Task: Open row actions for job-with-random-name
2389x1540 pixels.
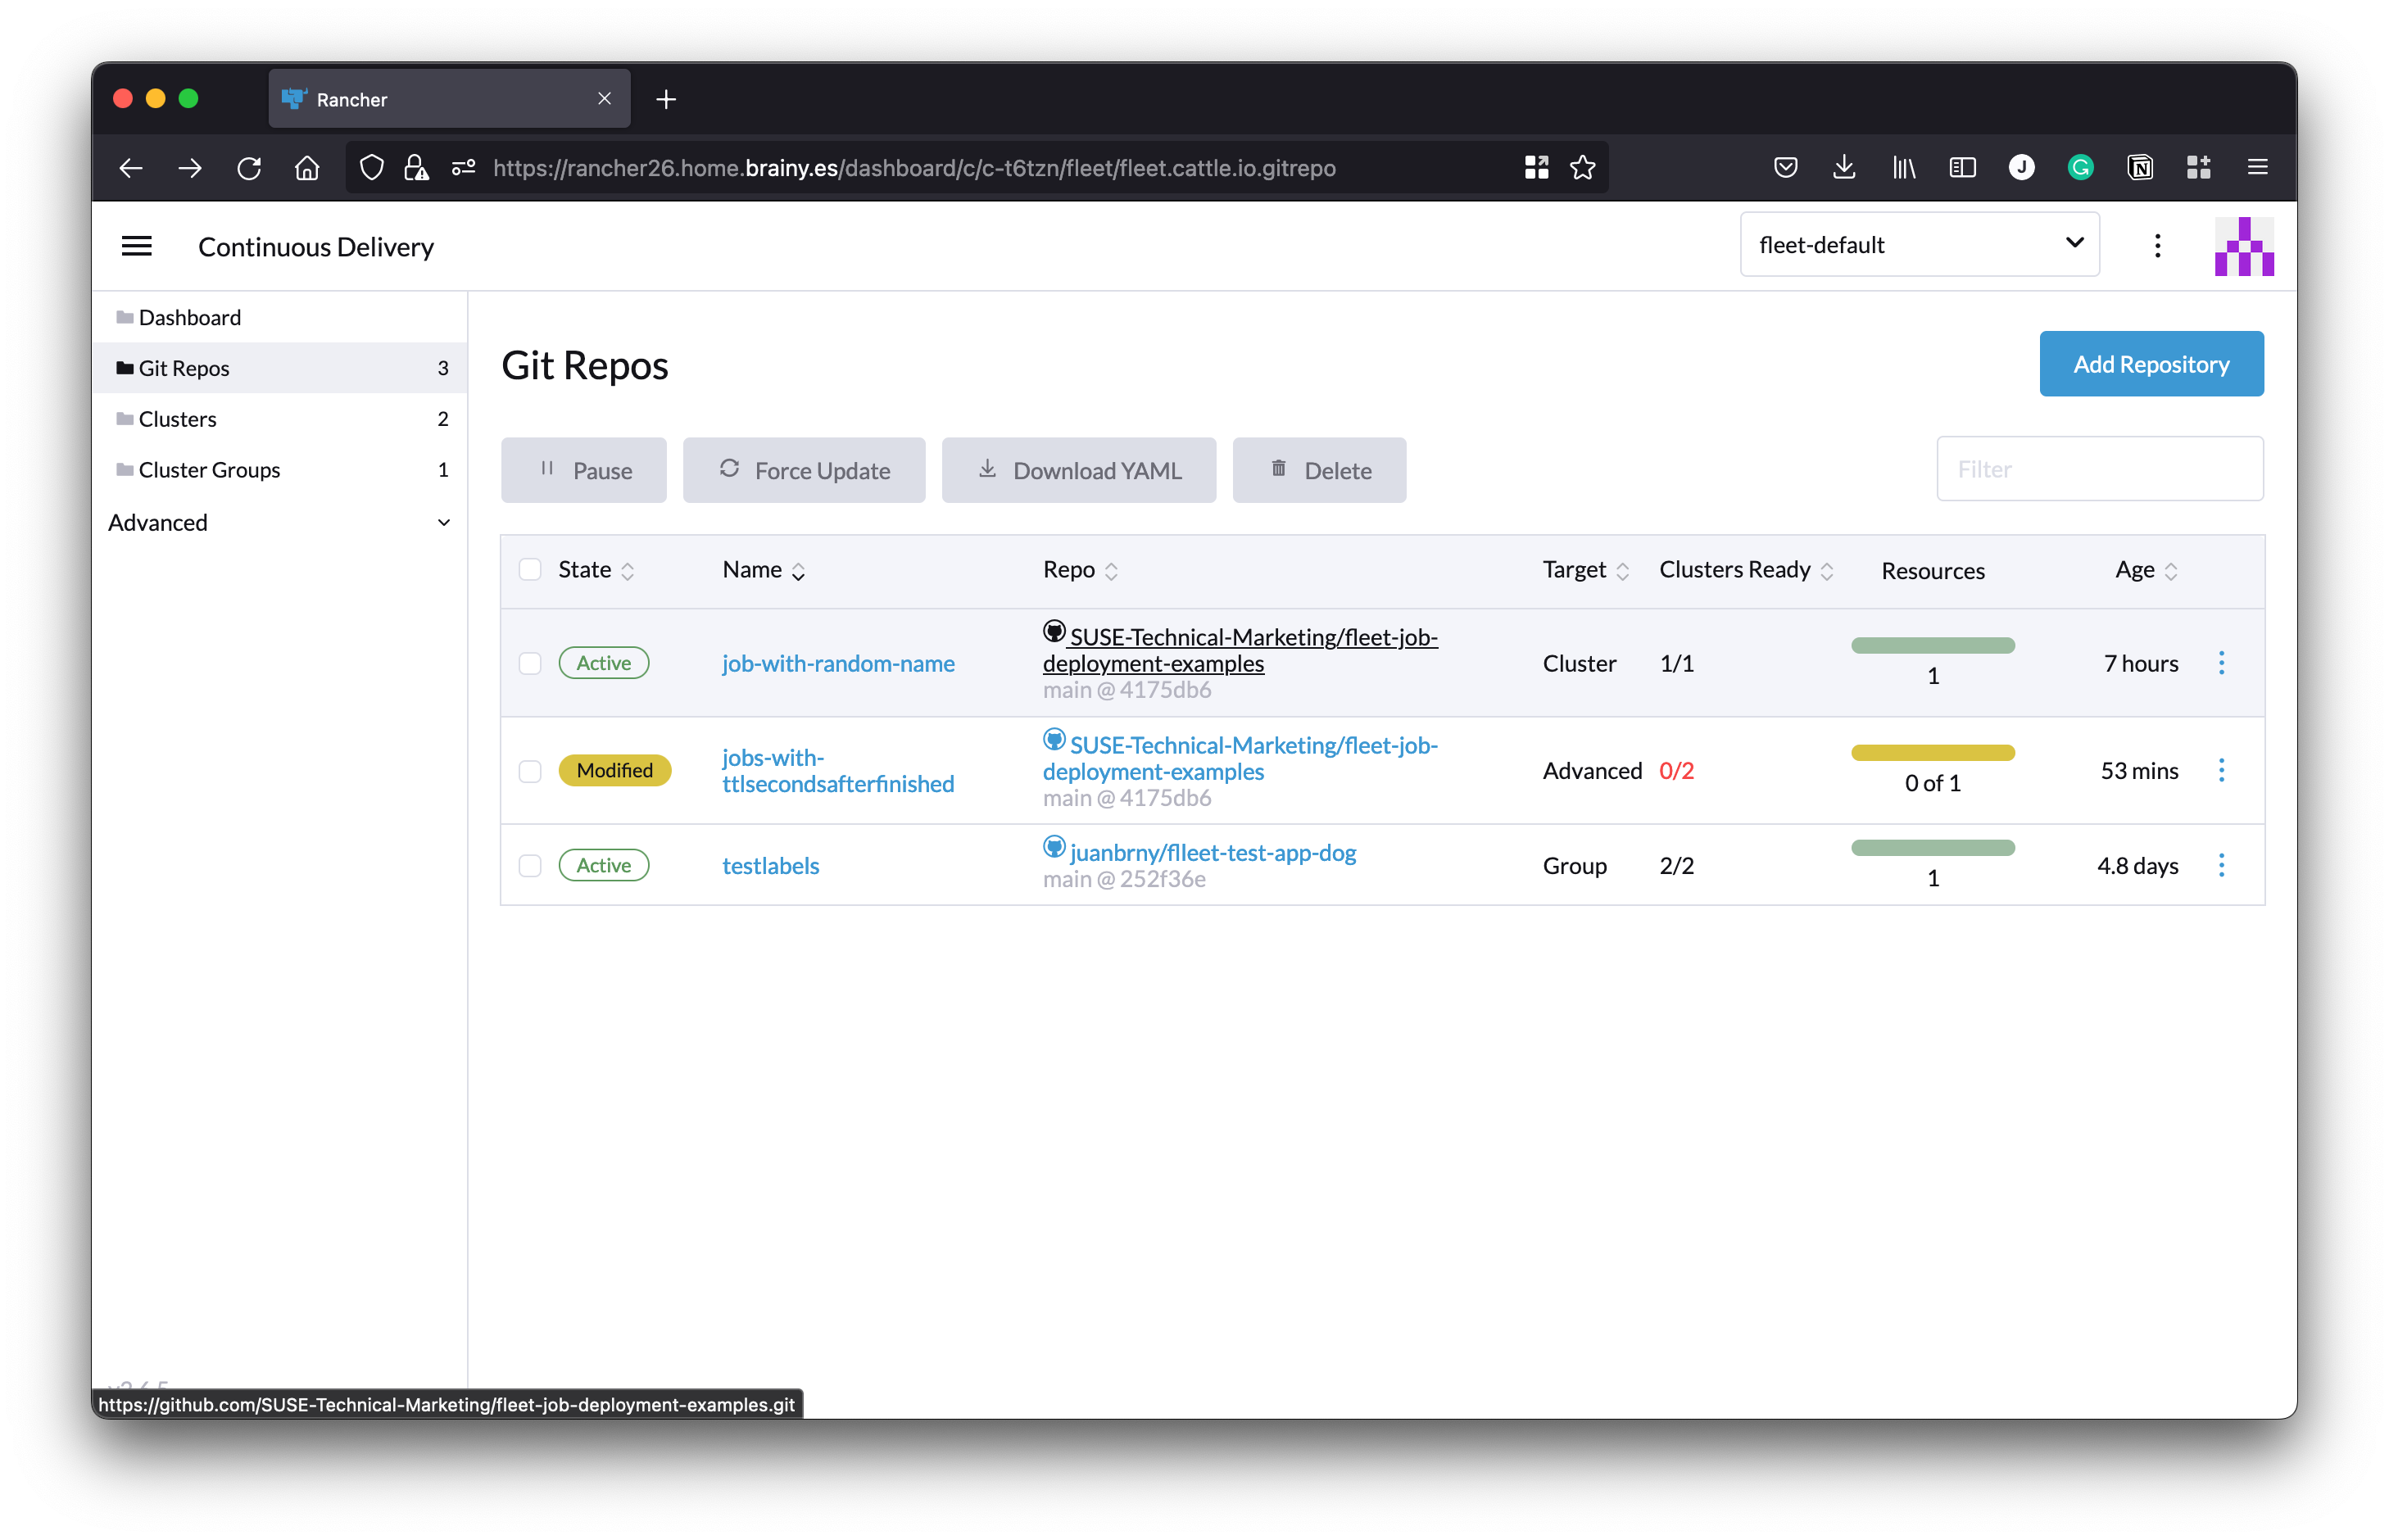Action: click(x=2221, y=663)
